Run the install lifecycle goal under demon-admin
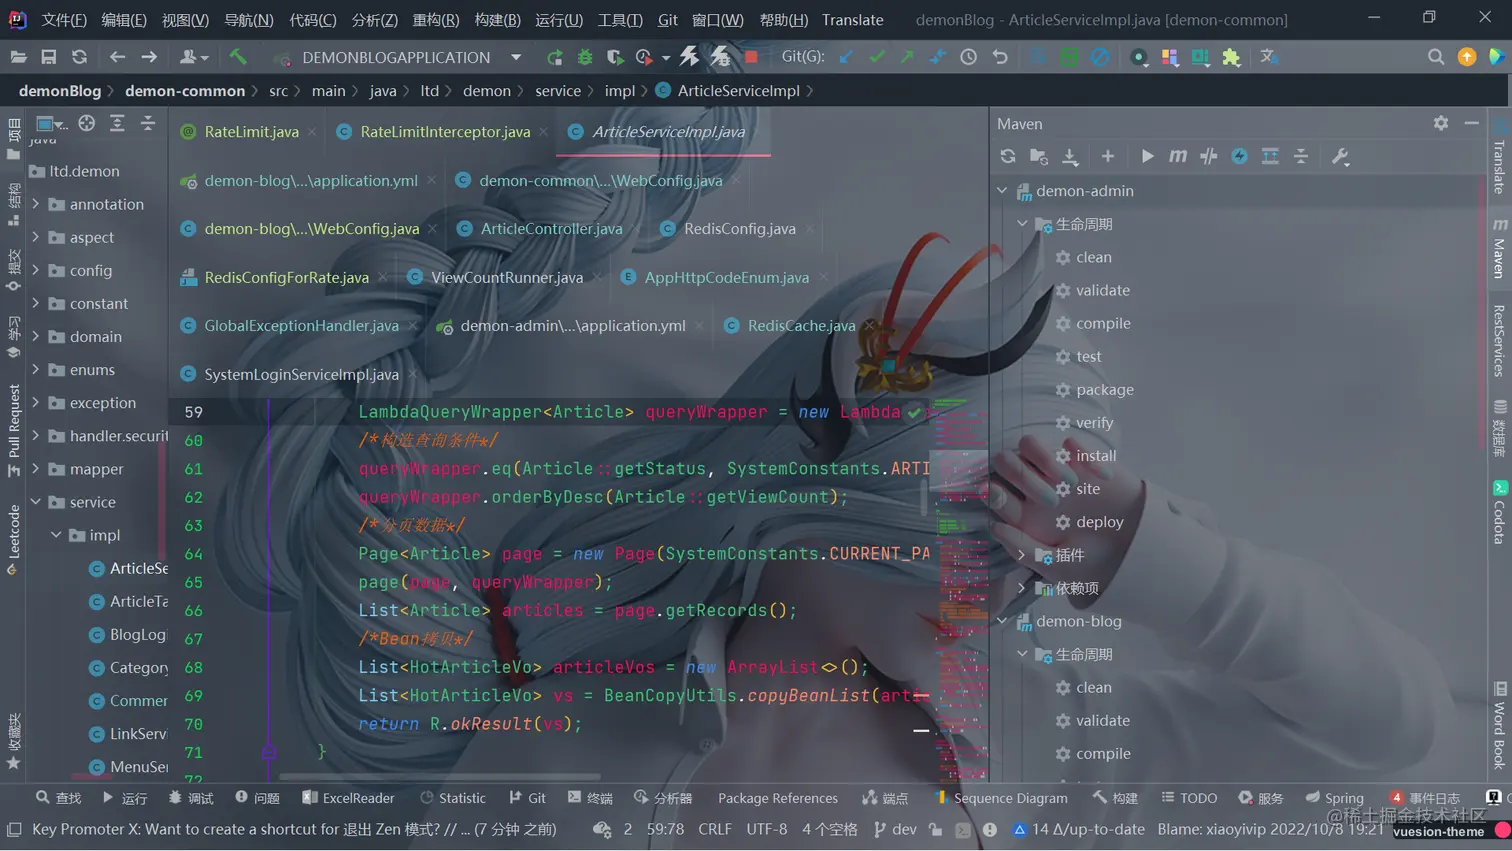This screenshot has height=851, width=1512. [x=1096, y=455]
